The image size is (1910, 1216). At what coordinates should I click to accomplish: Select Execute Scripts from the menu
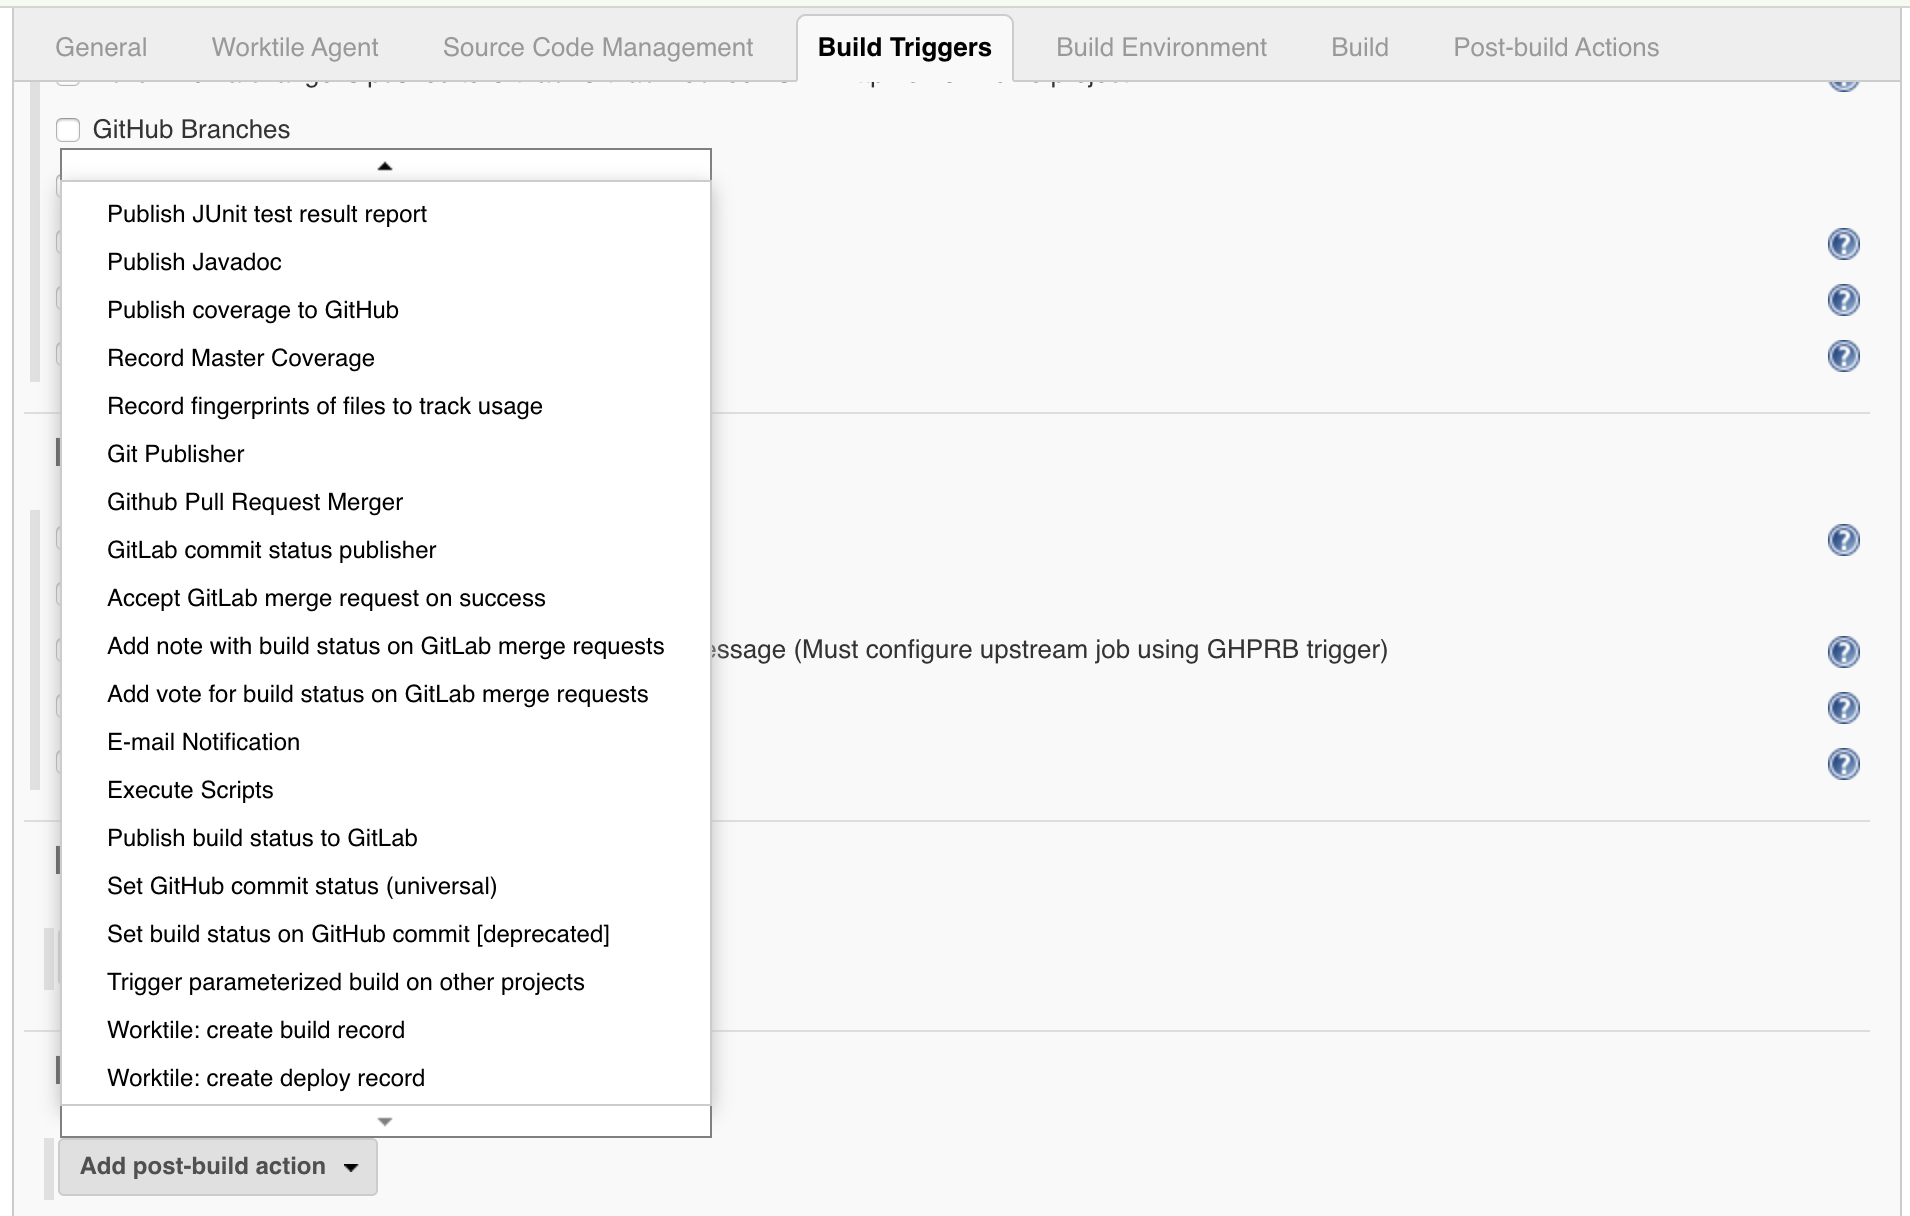pos(190,790)
